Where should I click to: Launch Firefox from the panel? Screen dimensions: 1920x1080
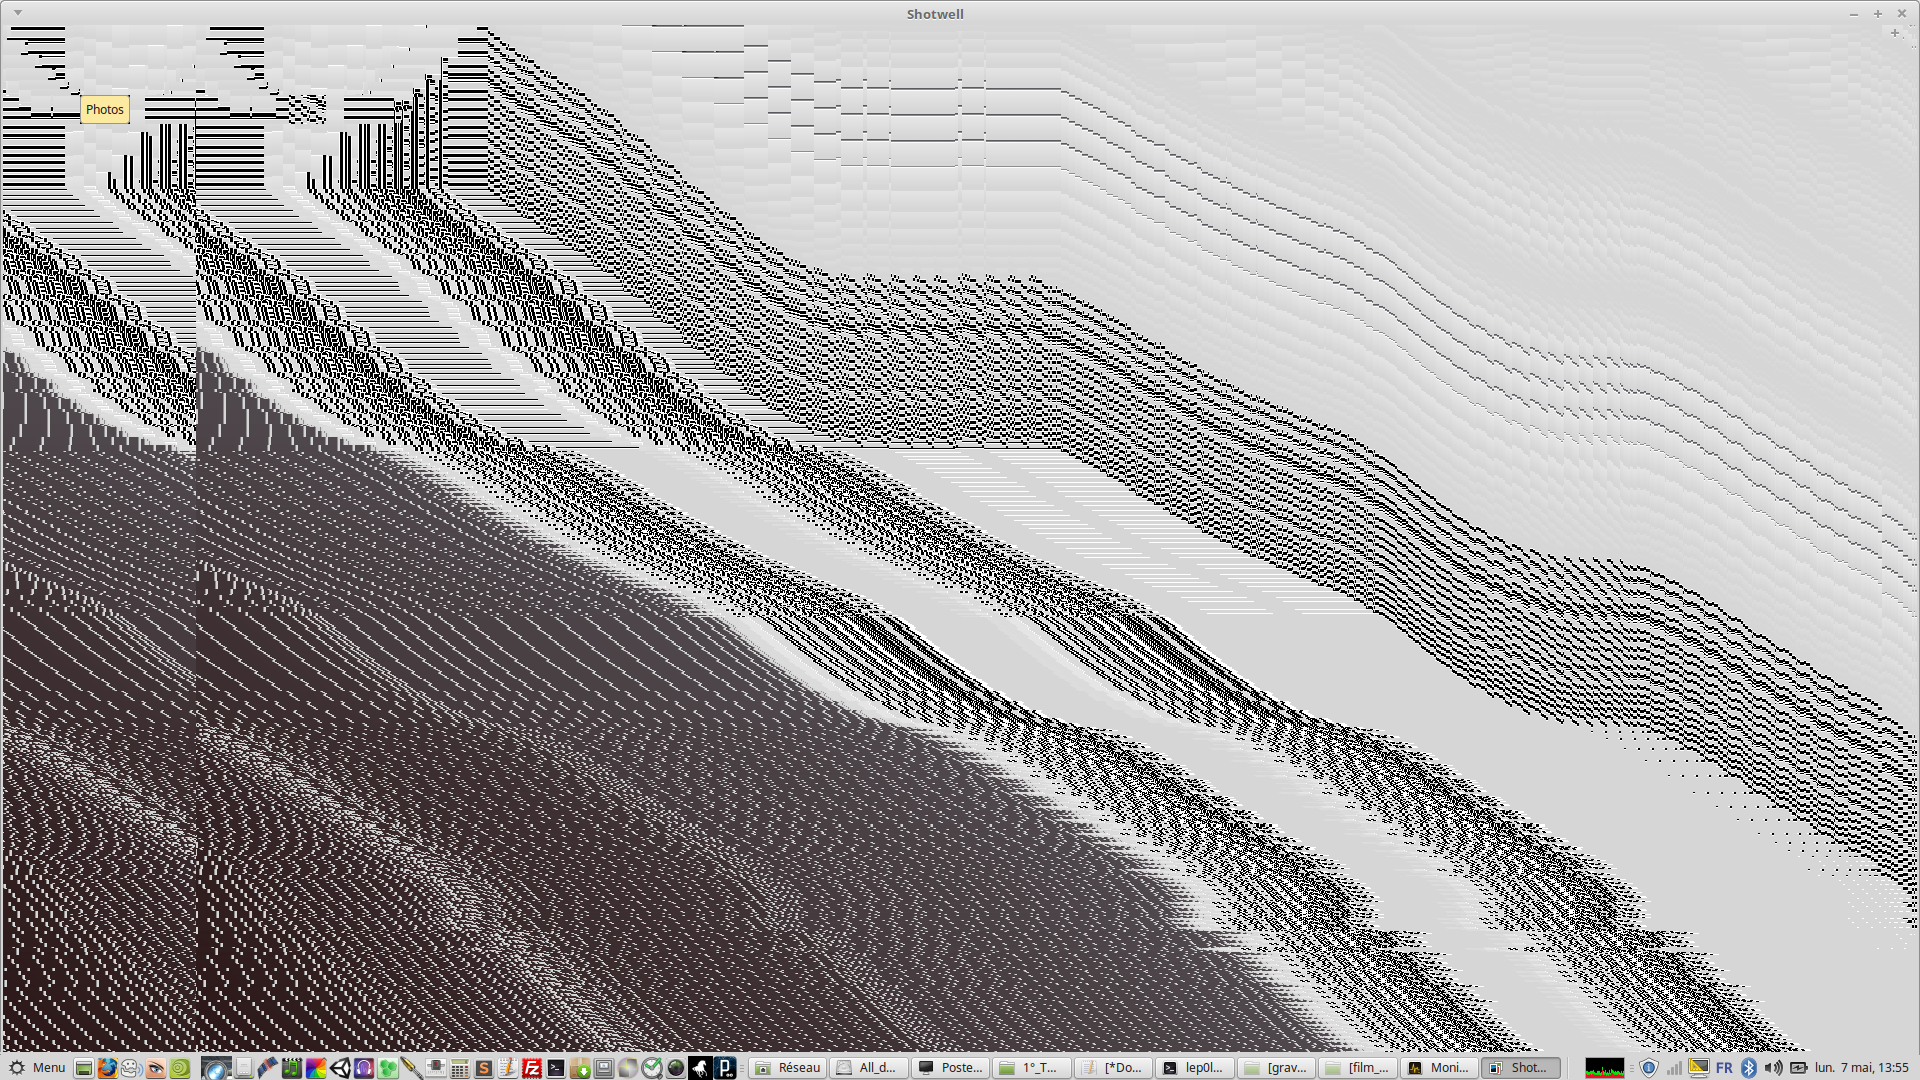click(107, 1068)
